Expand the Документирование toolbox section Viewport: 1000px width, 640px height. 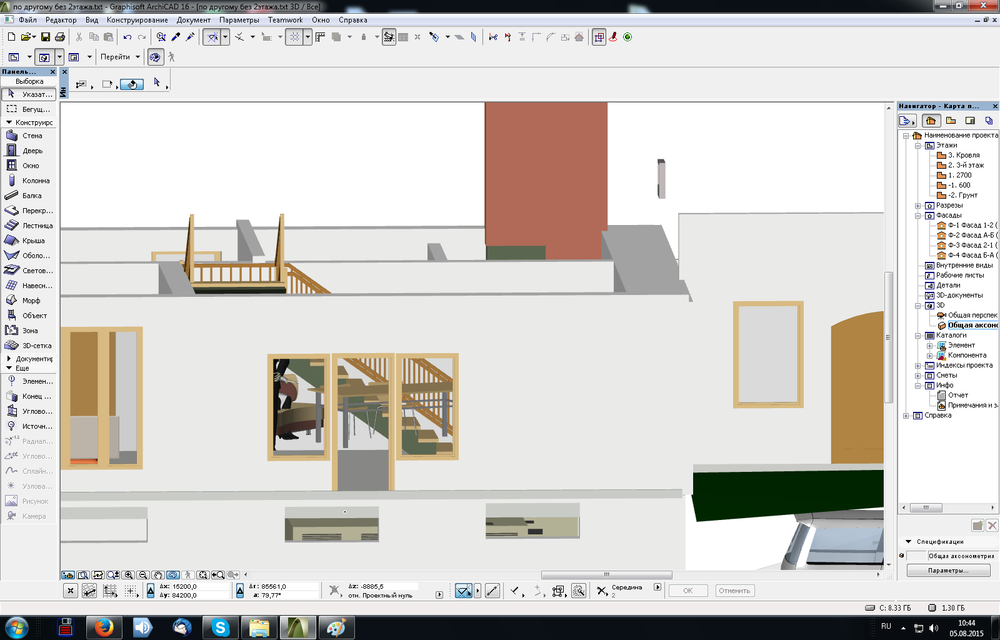(x=10, y=358)
